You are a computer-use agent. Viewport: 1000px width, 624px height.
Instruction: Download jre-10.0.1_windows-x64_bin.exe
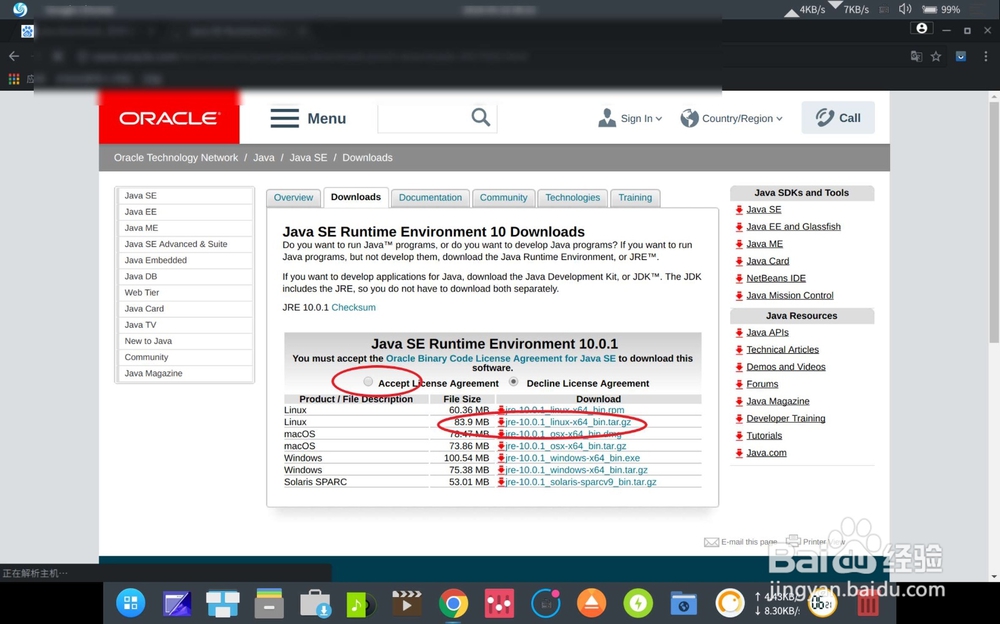tap(573, 458)
